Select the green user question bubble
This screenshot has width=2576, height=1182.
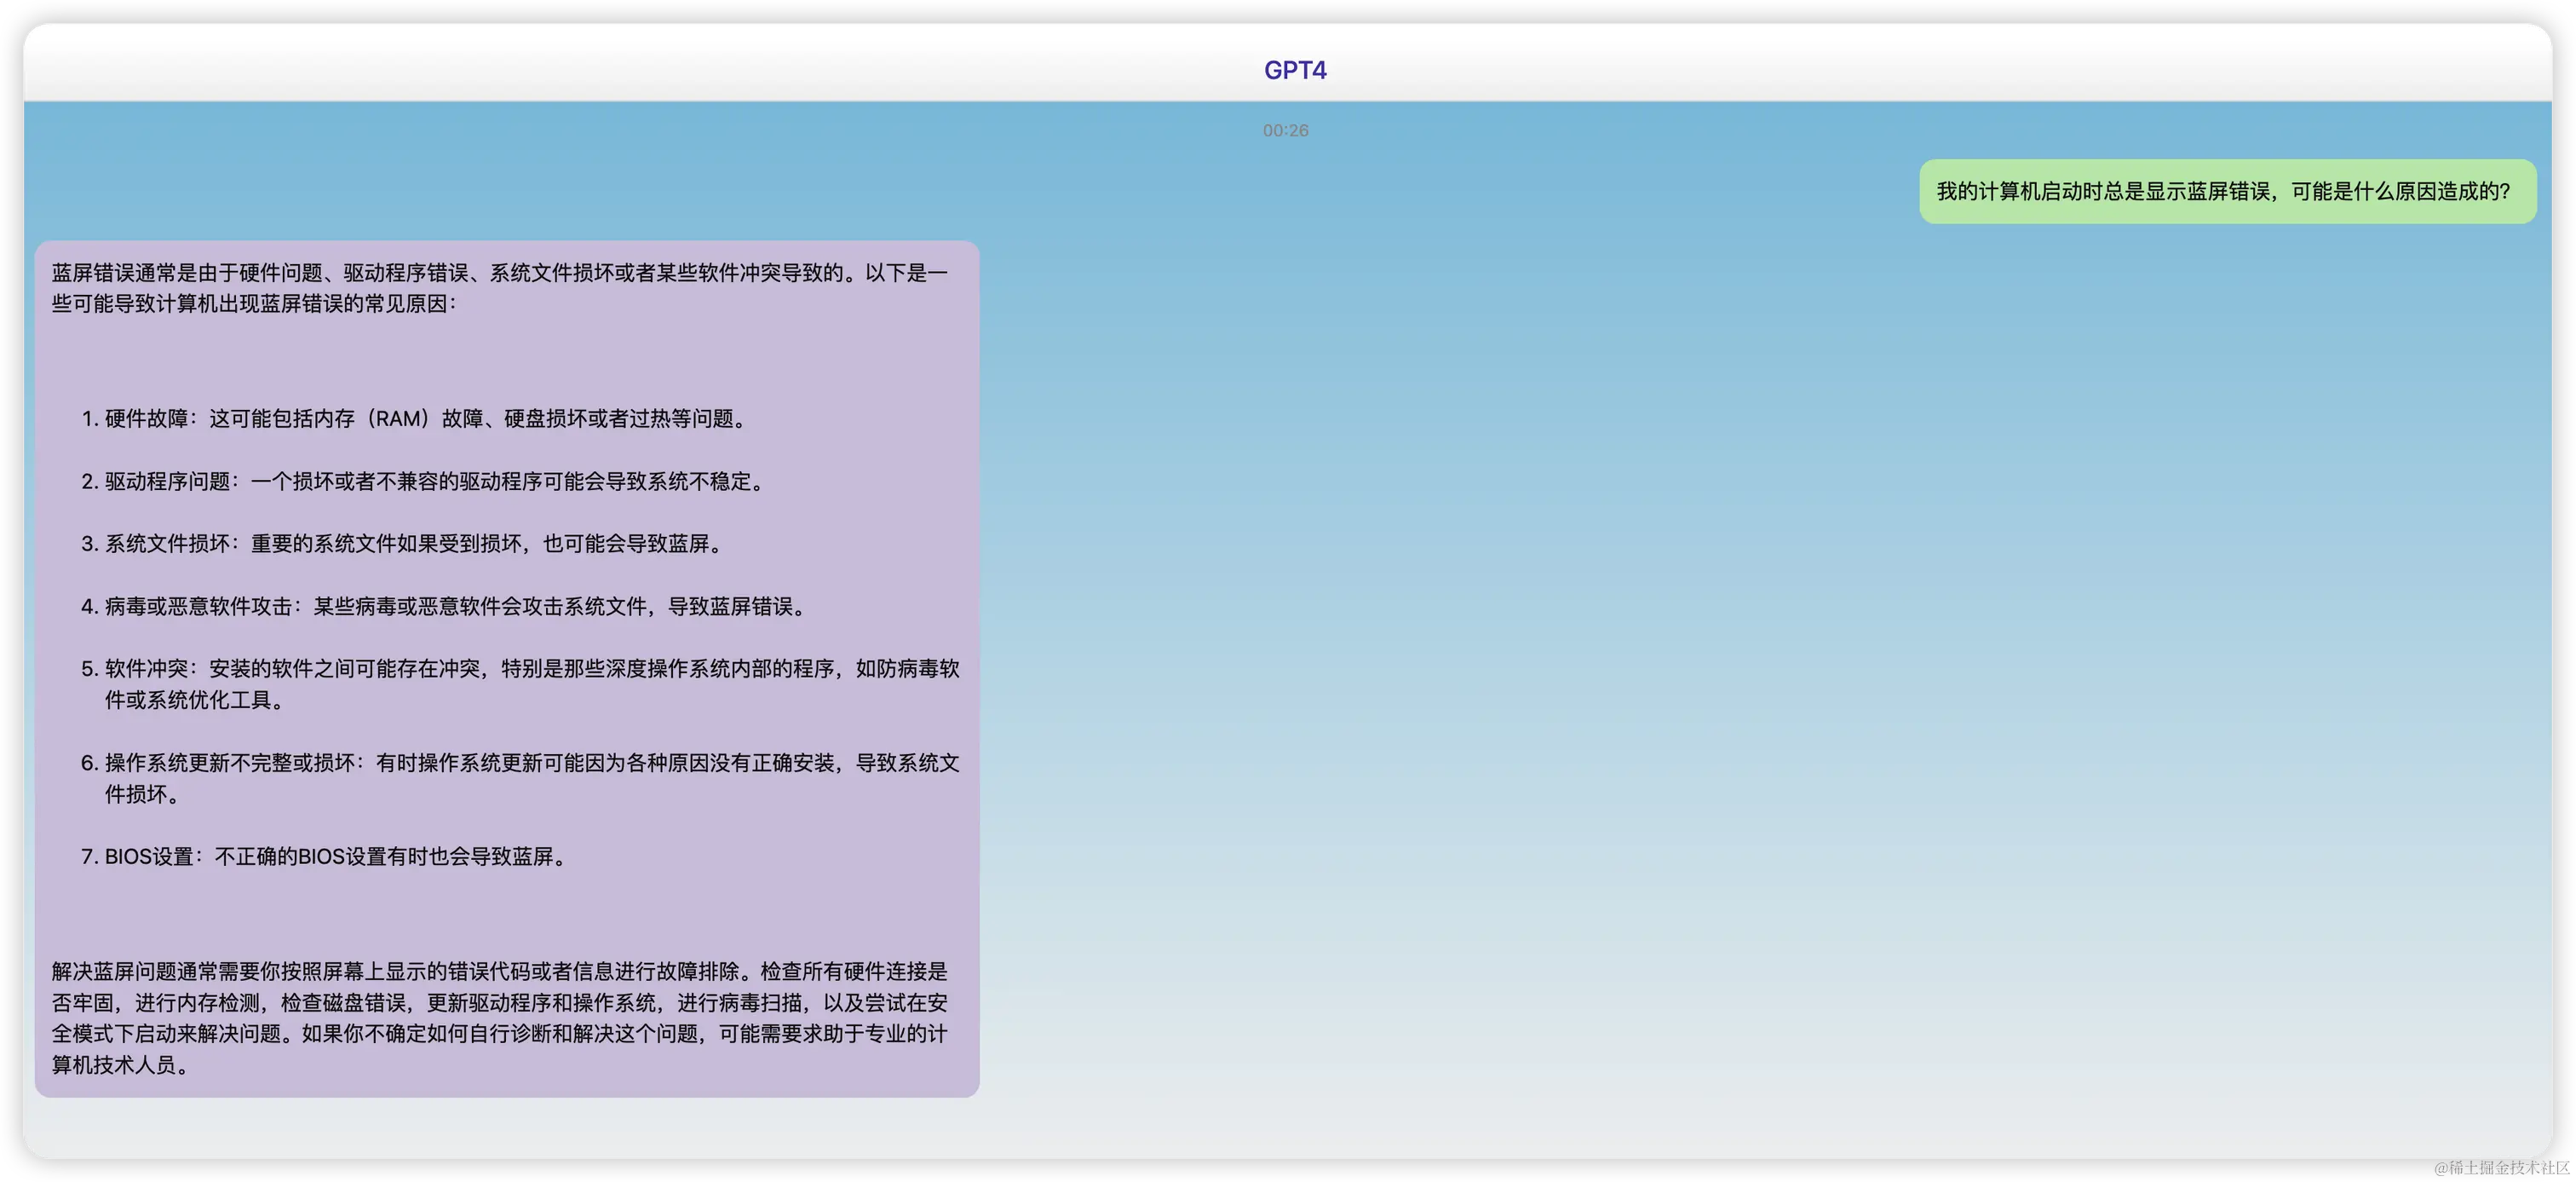[x=2226, y=191]
